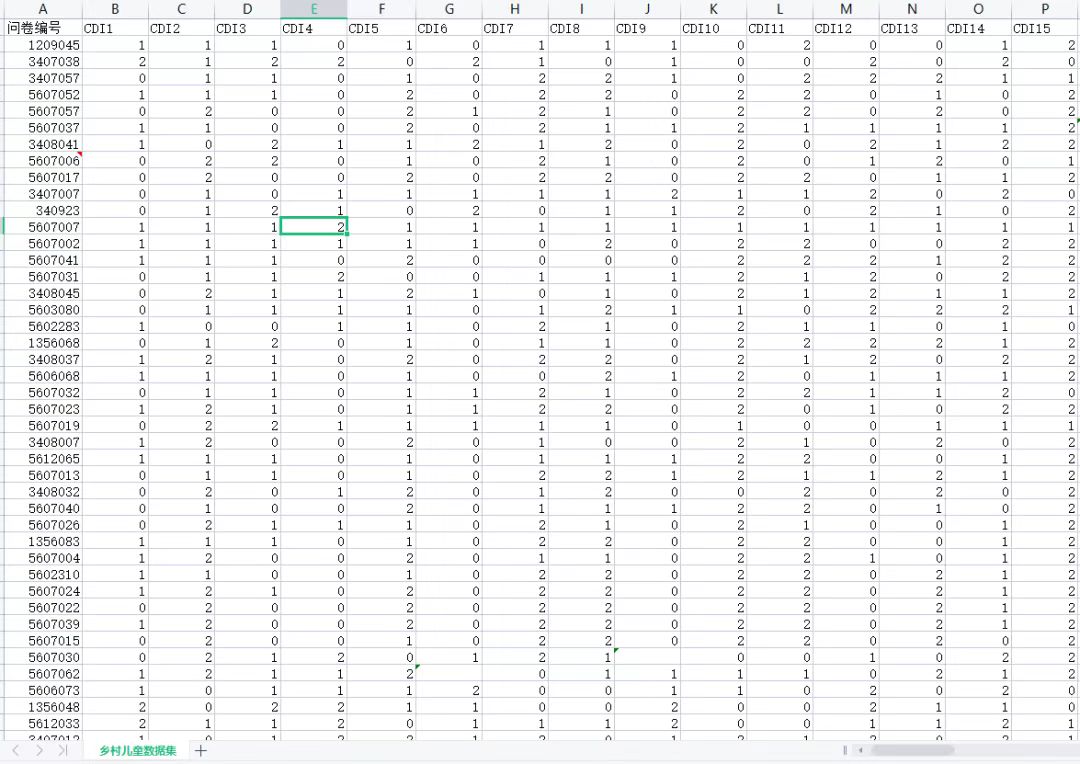Screen dimensions: 1080x764
Task: Click the CDI6 header cell
Action: (448, 28)
